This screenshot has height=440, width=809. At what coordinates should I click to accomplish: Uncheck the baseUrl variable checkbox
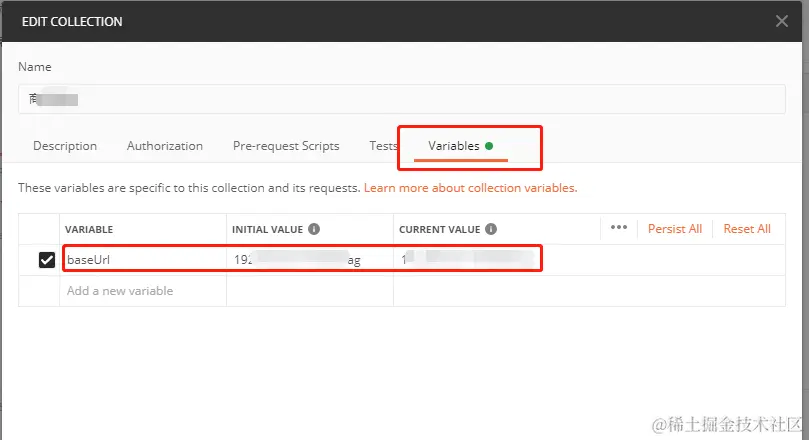(47, 260)
